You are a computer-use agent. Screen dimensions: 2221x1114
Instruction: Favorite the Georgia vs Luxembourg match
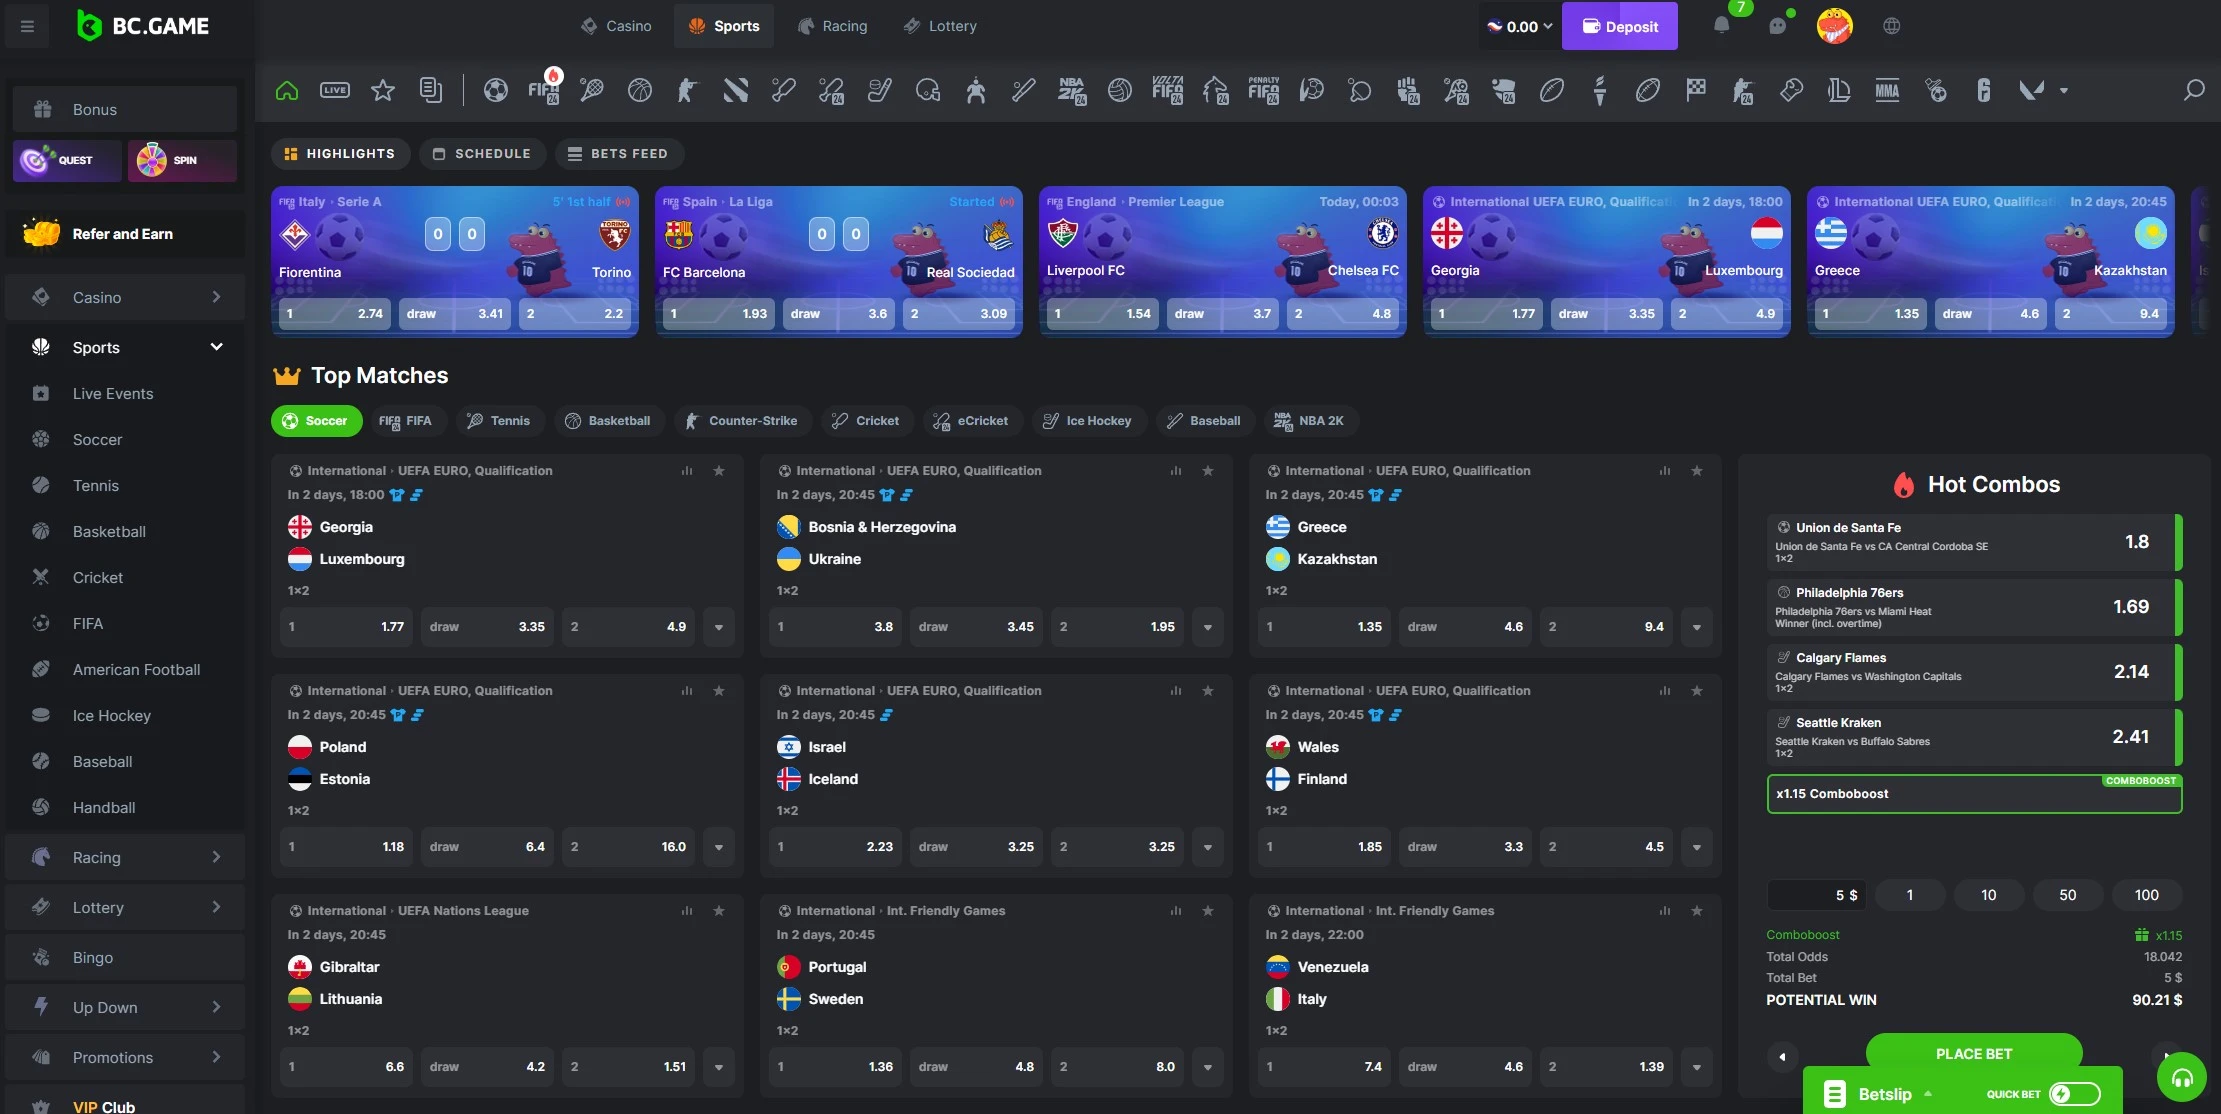coord(719,470)
